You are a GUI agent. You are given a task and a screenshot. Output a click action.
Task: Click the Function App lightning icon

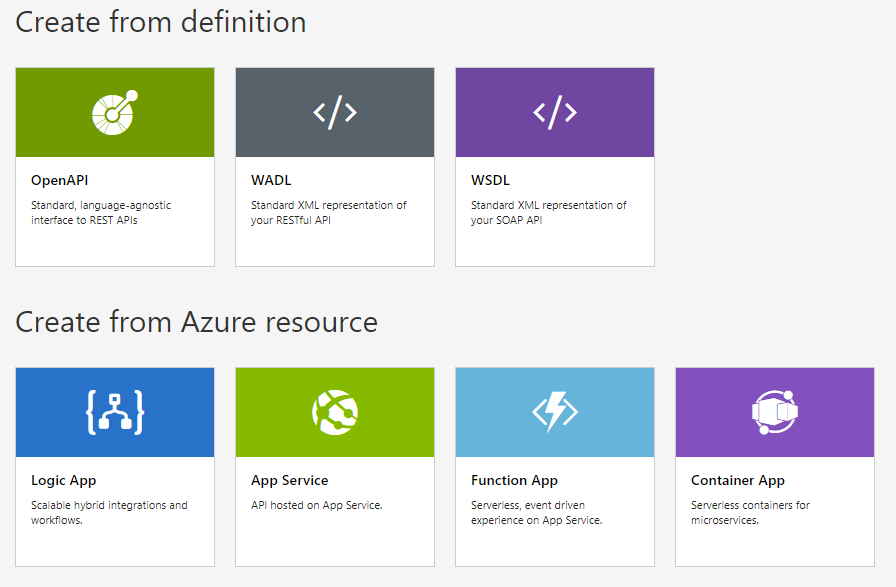pyautogui.click(x=554, y=412)
